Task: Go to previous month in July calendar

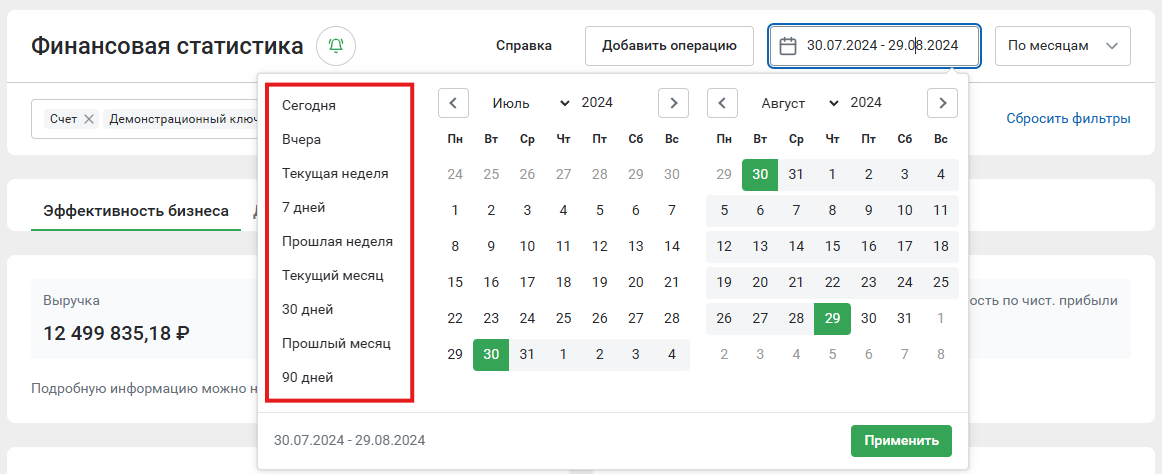Action: [x=453, y=103]
